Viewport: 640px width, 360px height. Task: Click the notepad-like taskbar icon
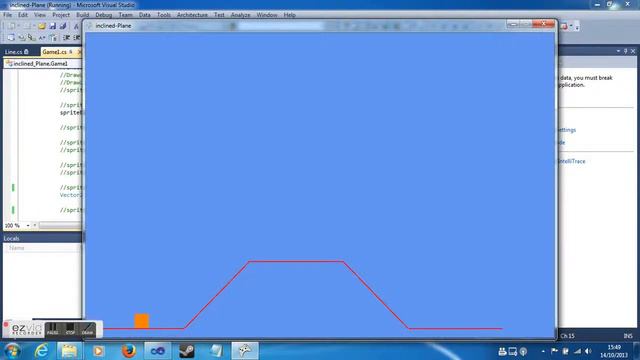click(x=216, y=351)
